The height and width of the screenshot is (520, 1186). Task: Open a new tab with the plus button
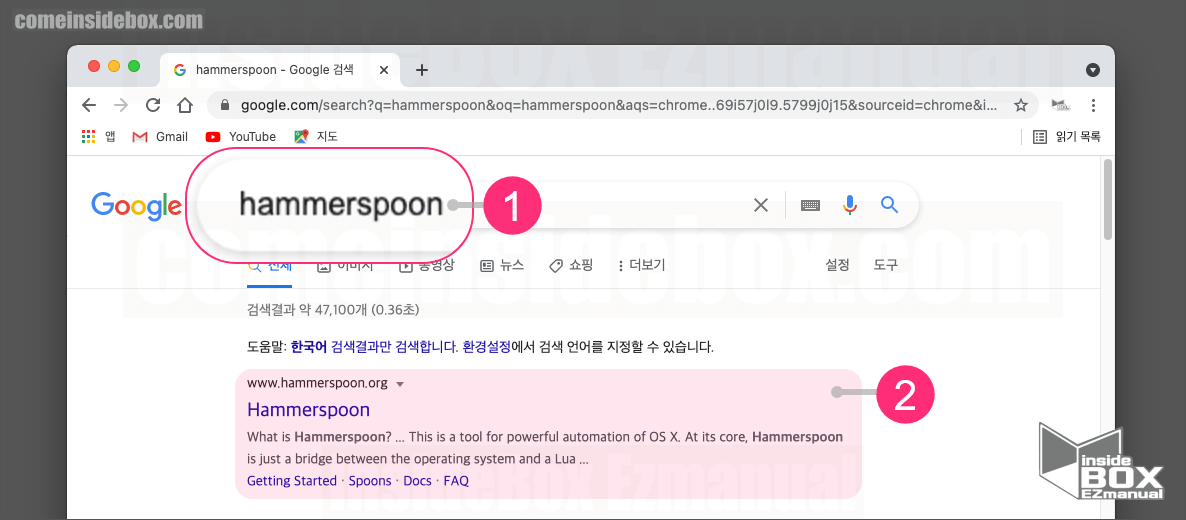(422, 70)
